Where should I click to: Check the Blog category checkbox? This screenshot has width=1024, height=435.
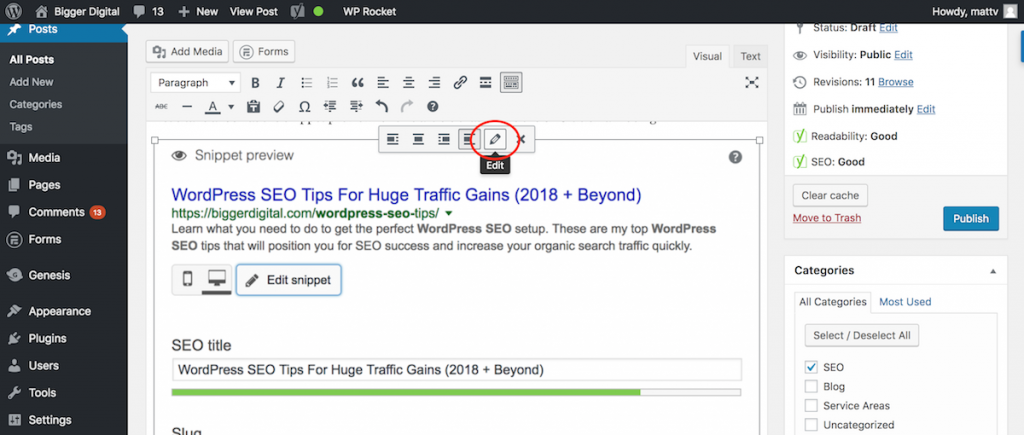811,387
